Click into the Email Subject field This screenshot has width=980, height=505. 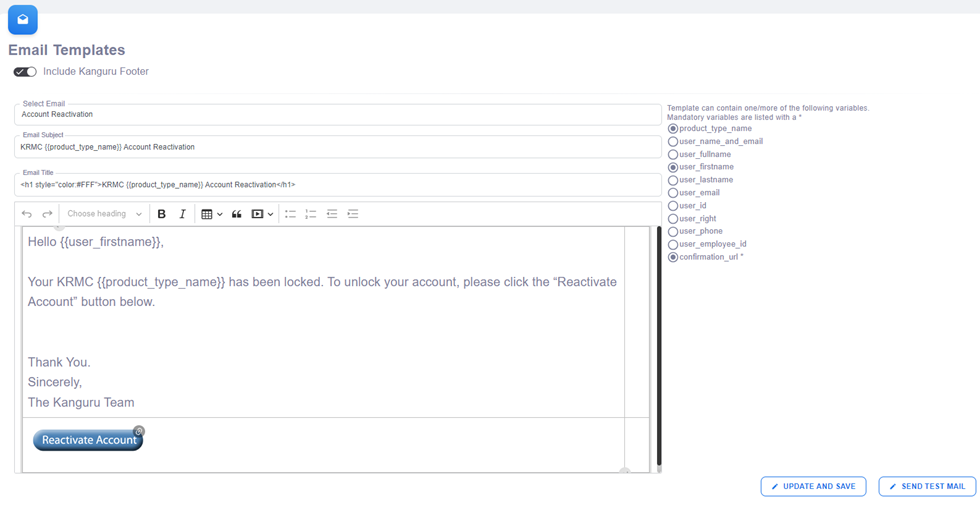337,147
